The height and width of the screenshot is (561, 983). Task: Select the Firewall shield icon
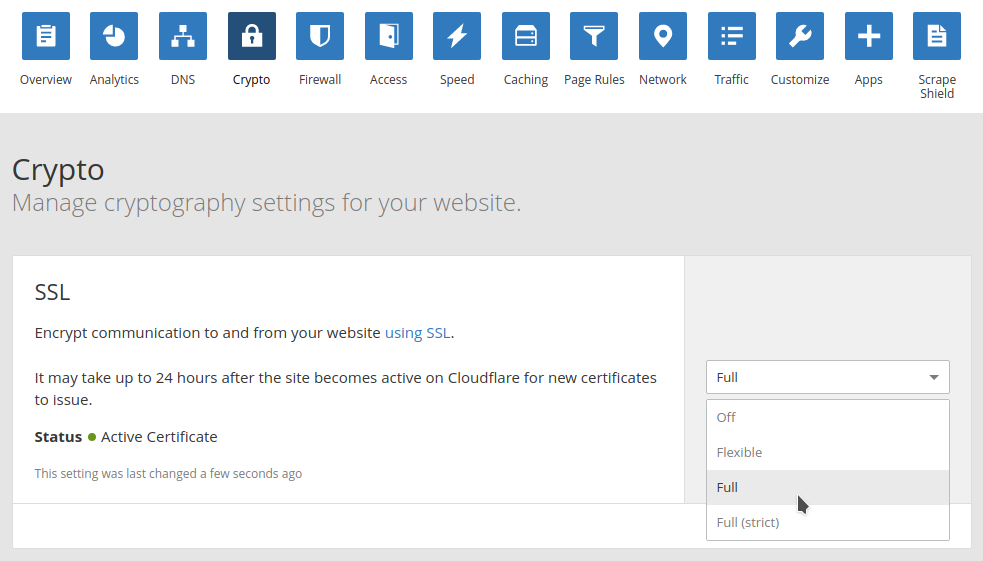320,37
